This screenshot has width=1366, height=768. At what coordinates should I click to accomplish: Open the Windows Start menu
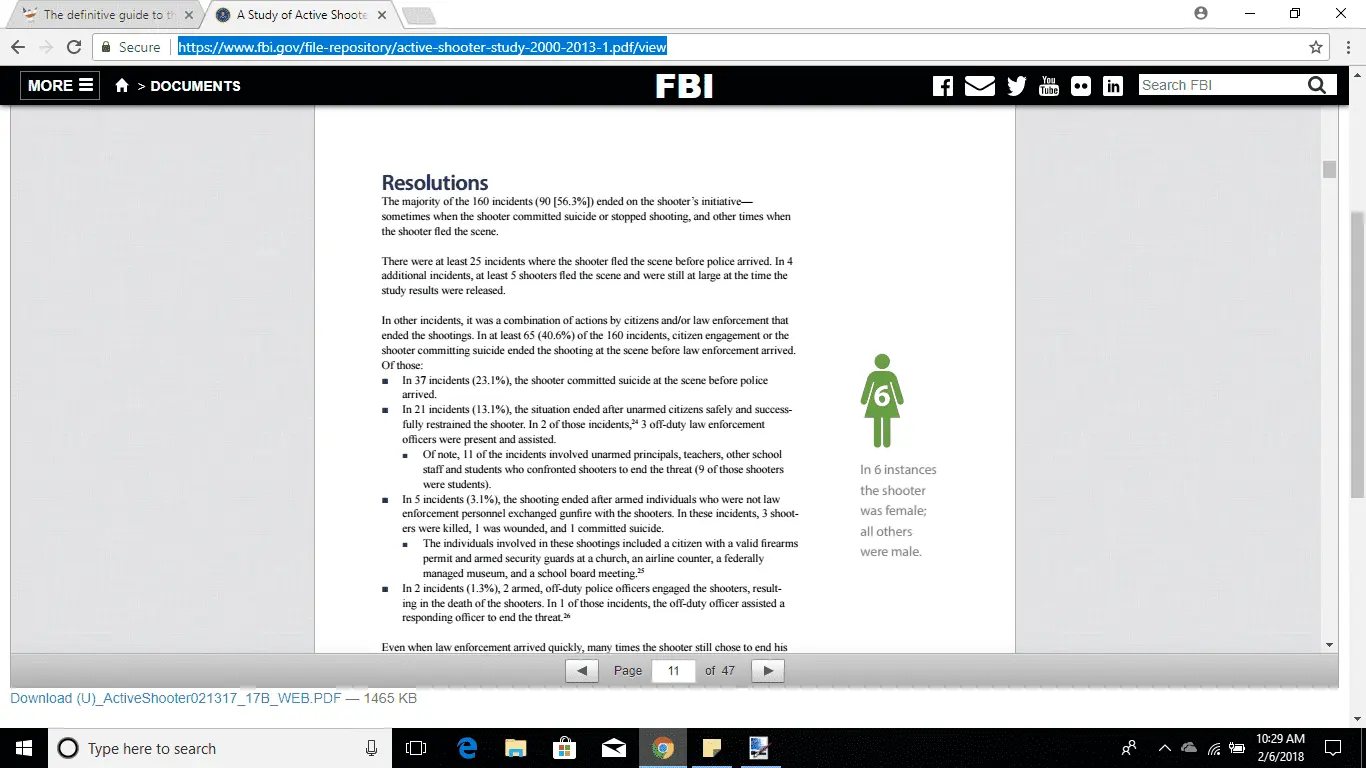point(23,748)
